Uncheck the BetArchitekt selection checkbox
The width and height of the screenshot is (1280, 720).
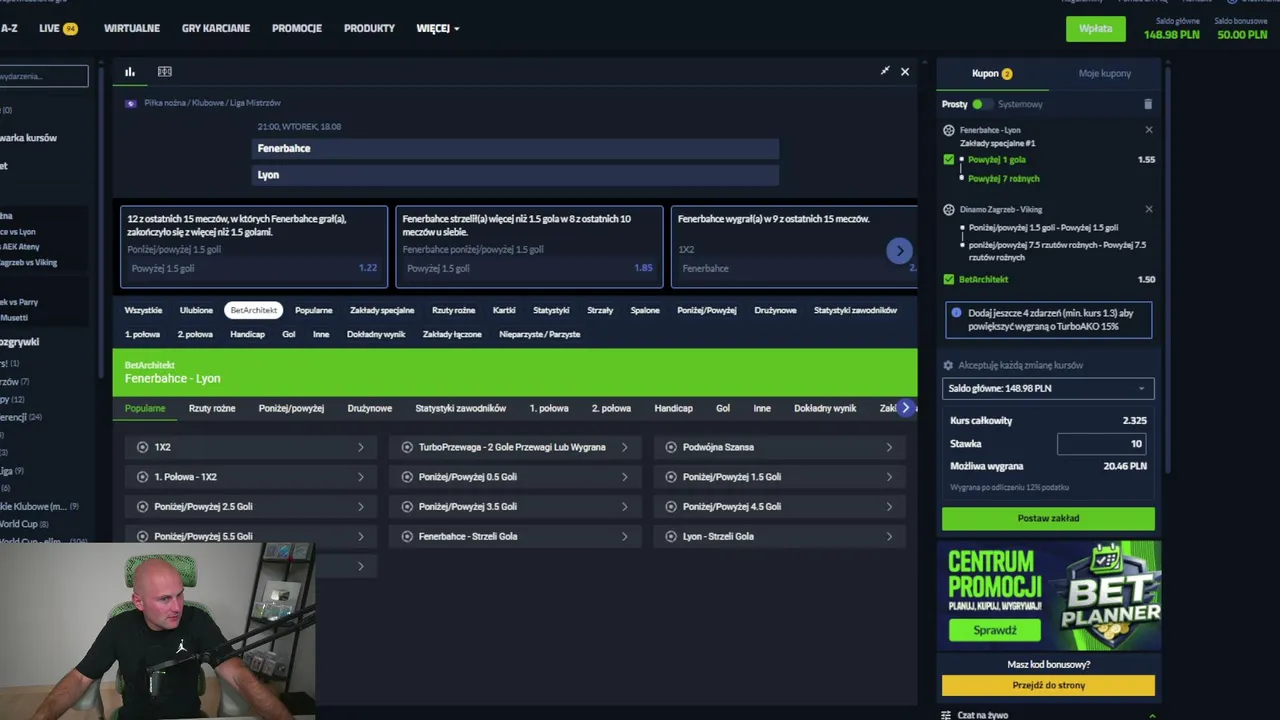[949, 280]
